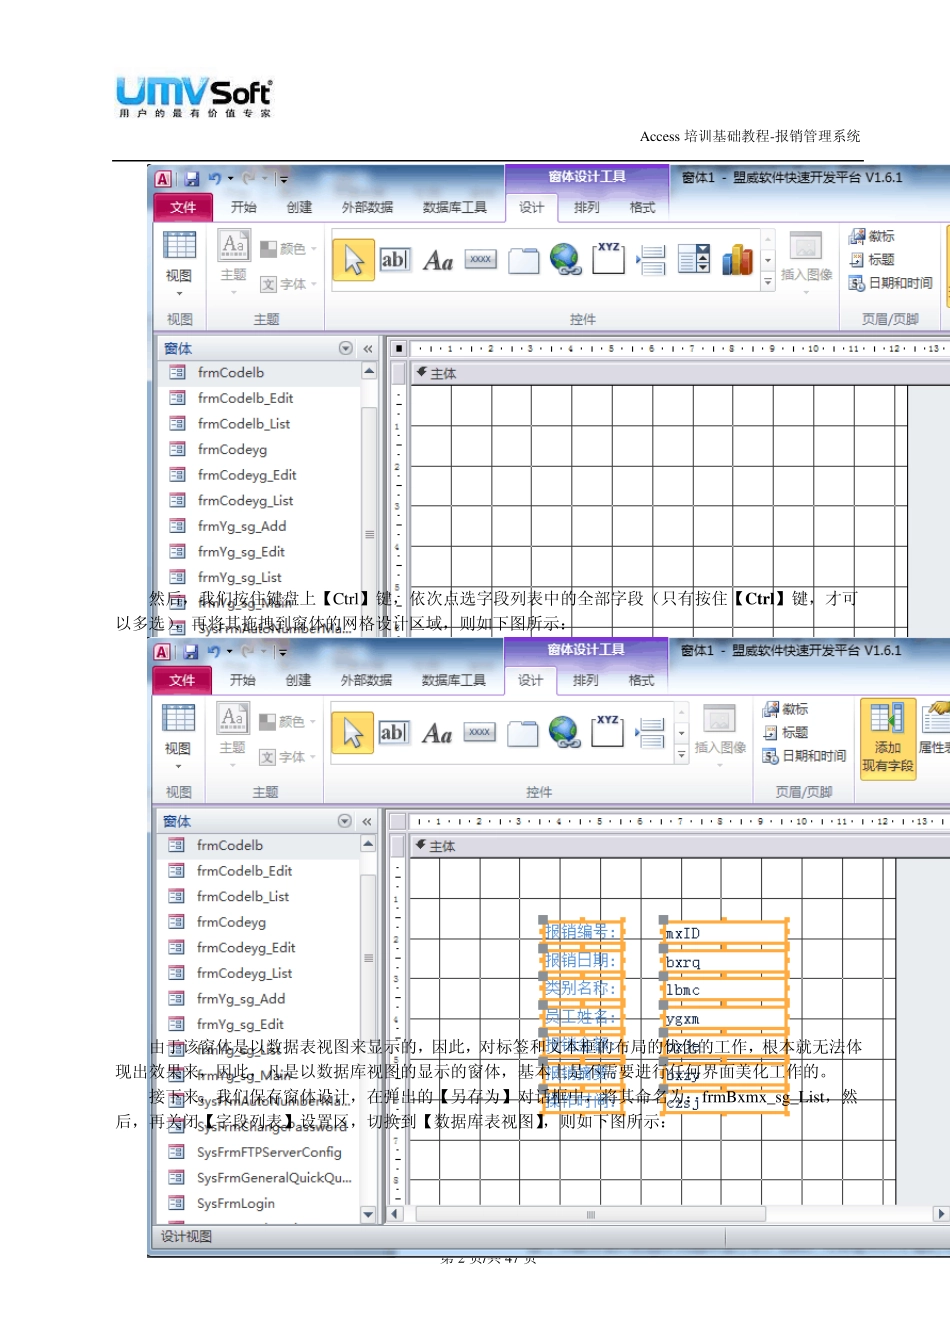Click the horizontal scrollbar thumb under form grid
The image size is (950, 1344).
591,1214
